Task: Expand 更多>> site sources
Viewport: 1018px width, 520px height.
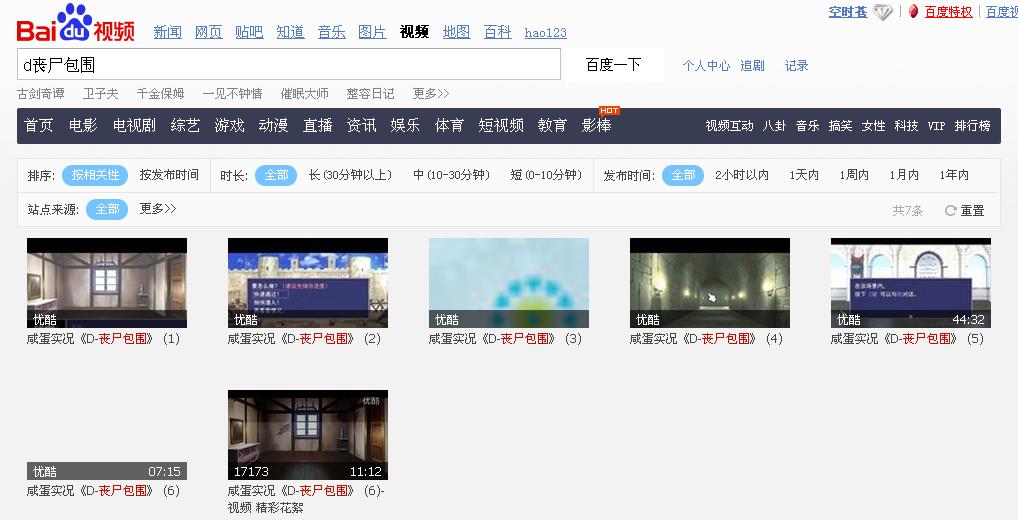Action: [158, 209]
